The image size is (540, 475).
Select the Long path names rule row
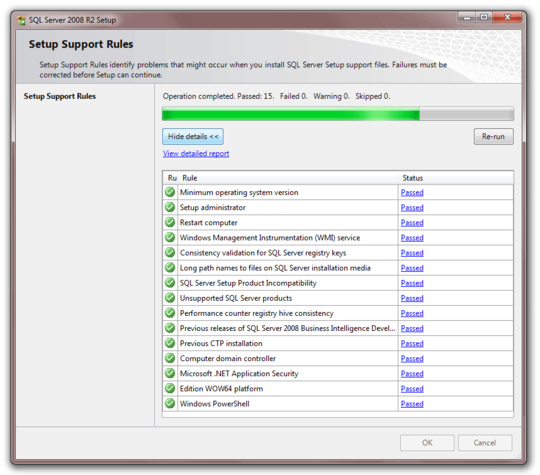tap(338, 268)
